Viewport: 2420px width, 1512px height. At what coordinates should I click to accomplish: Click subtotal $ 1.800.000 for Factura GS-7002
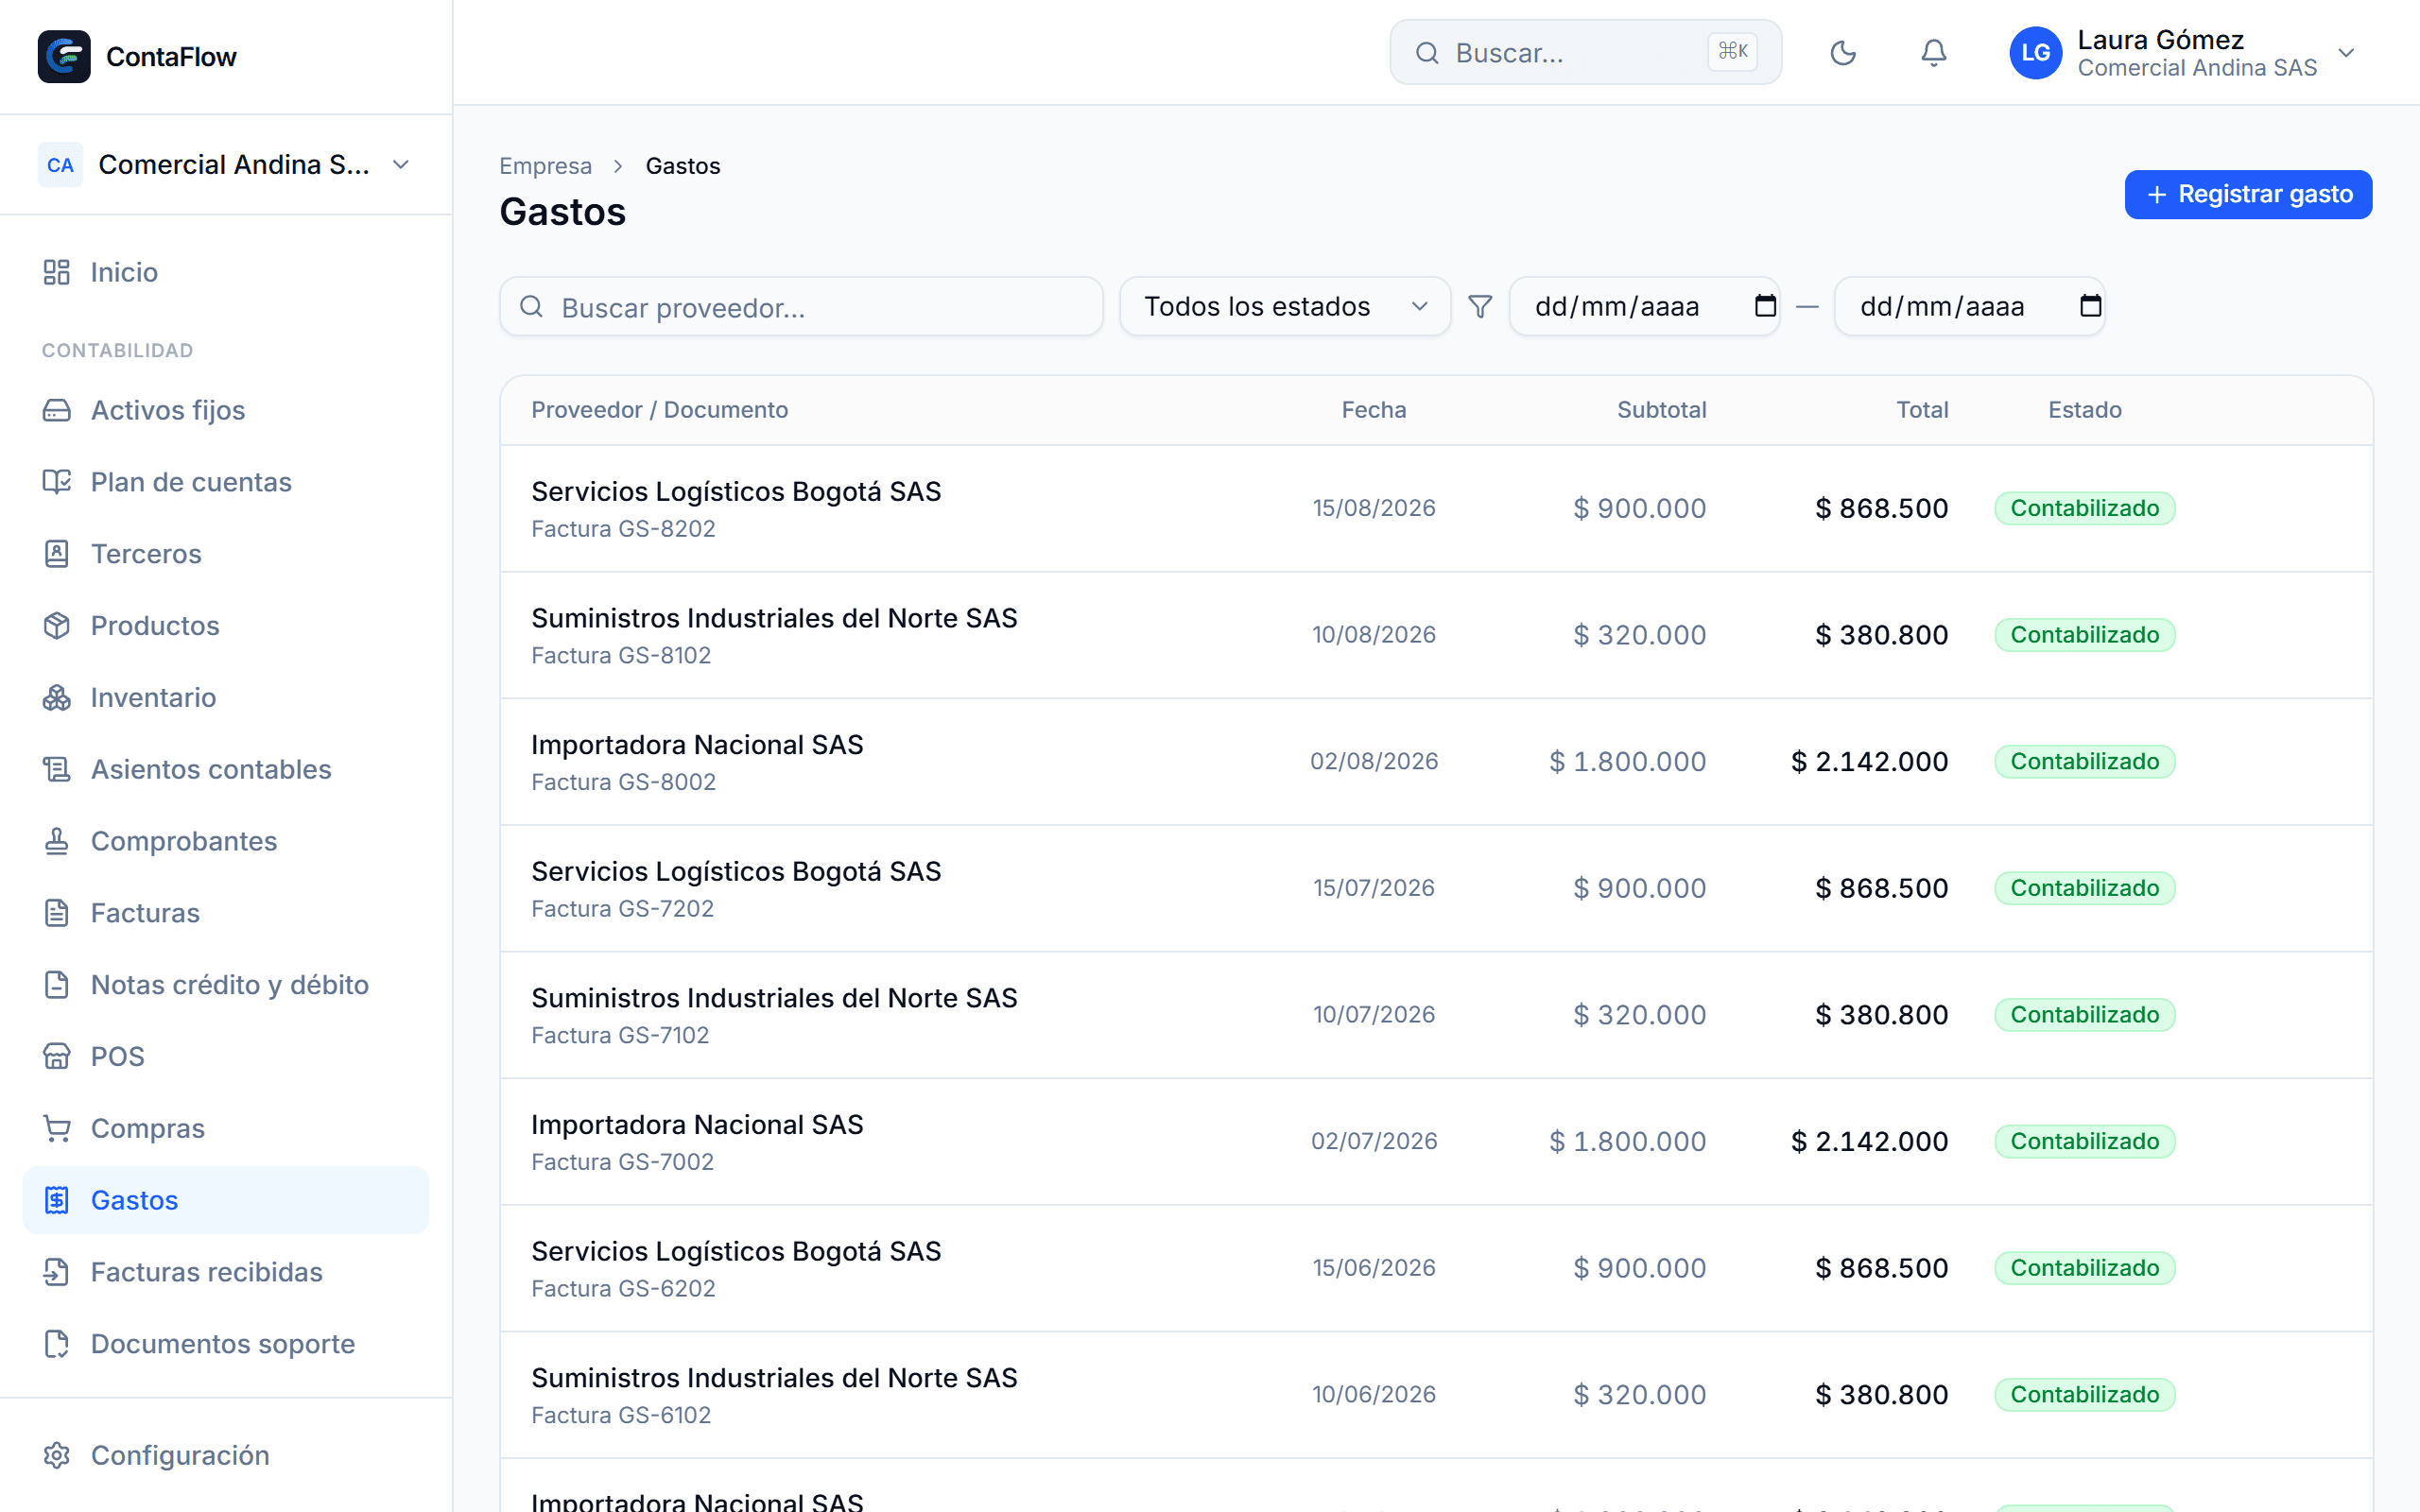[x=1627, y=1141]
